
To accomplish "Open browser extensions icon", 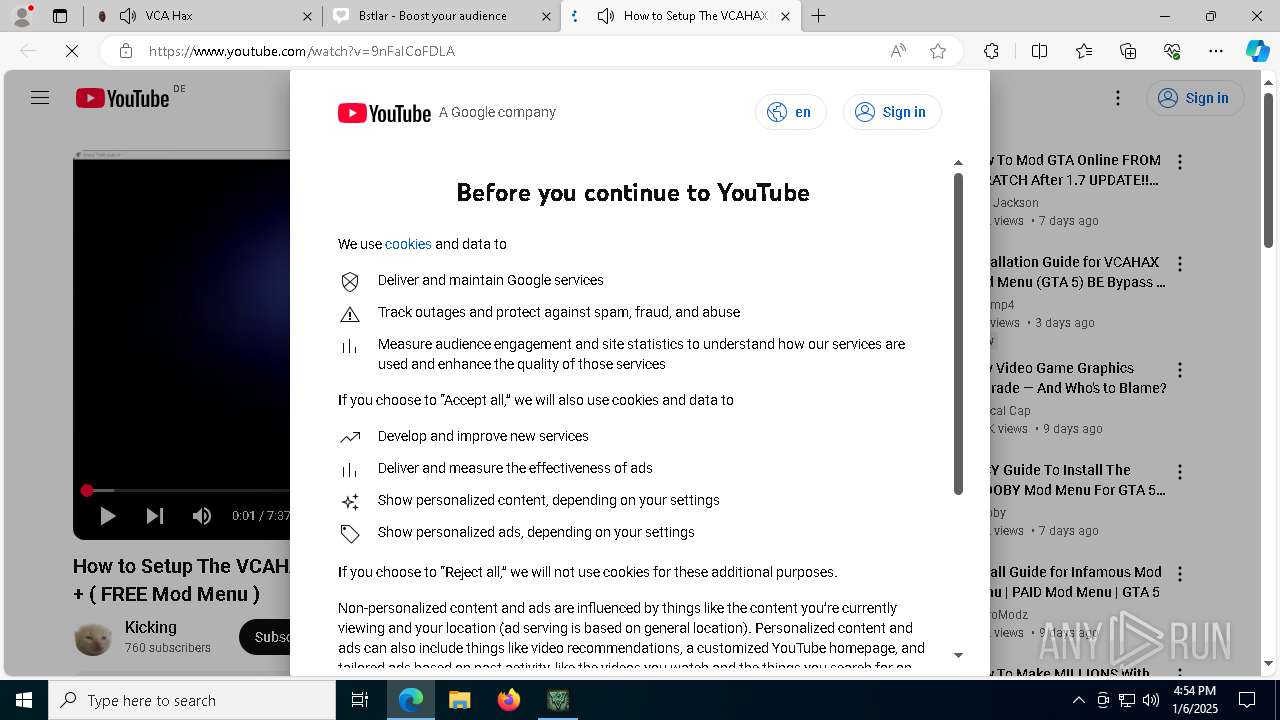I will point(991,51).
